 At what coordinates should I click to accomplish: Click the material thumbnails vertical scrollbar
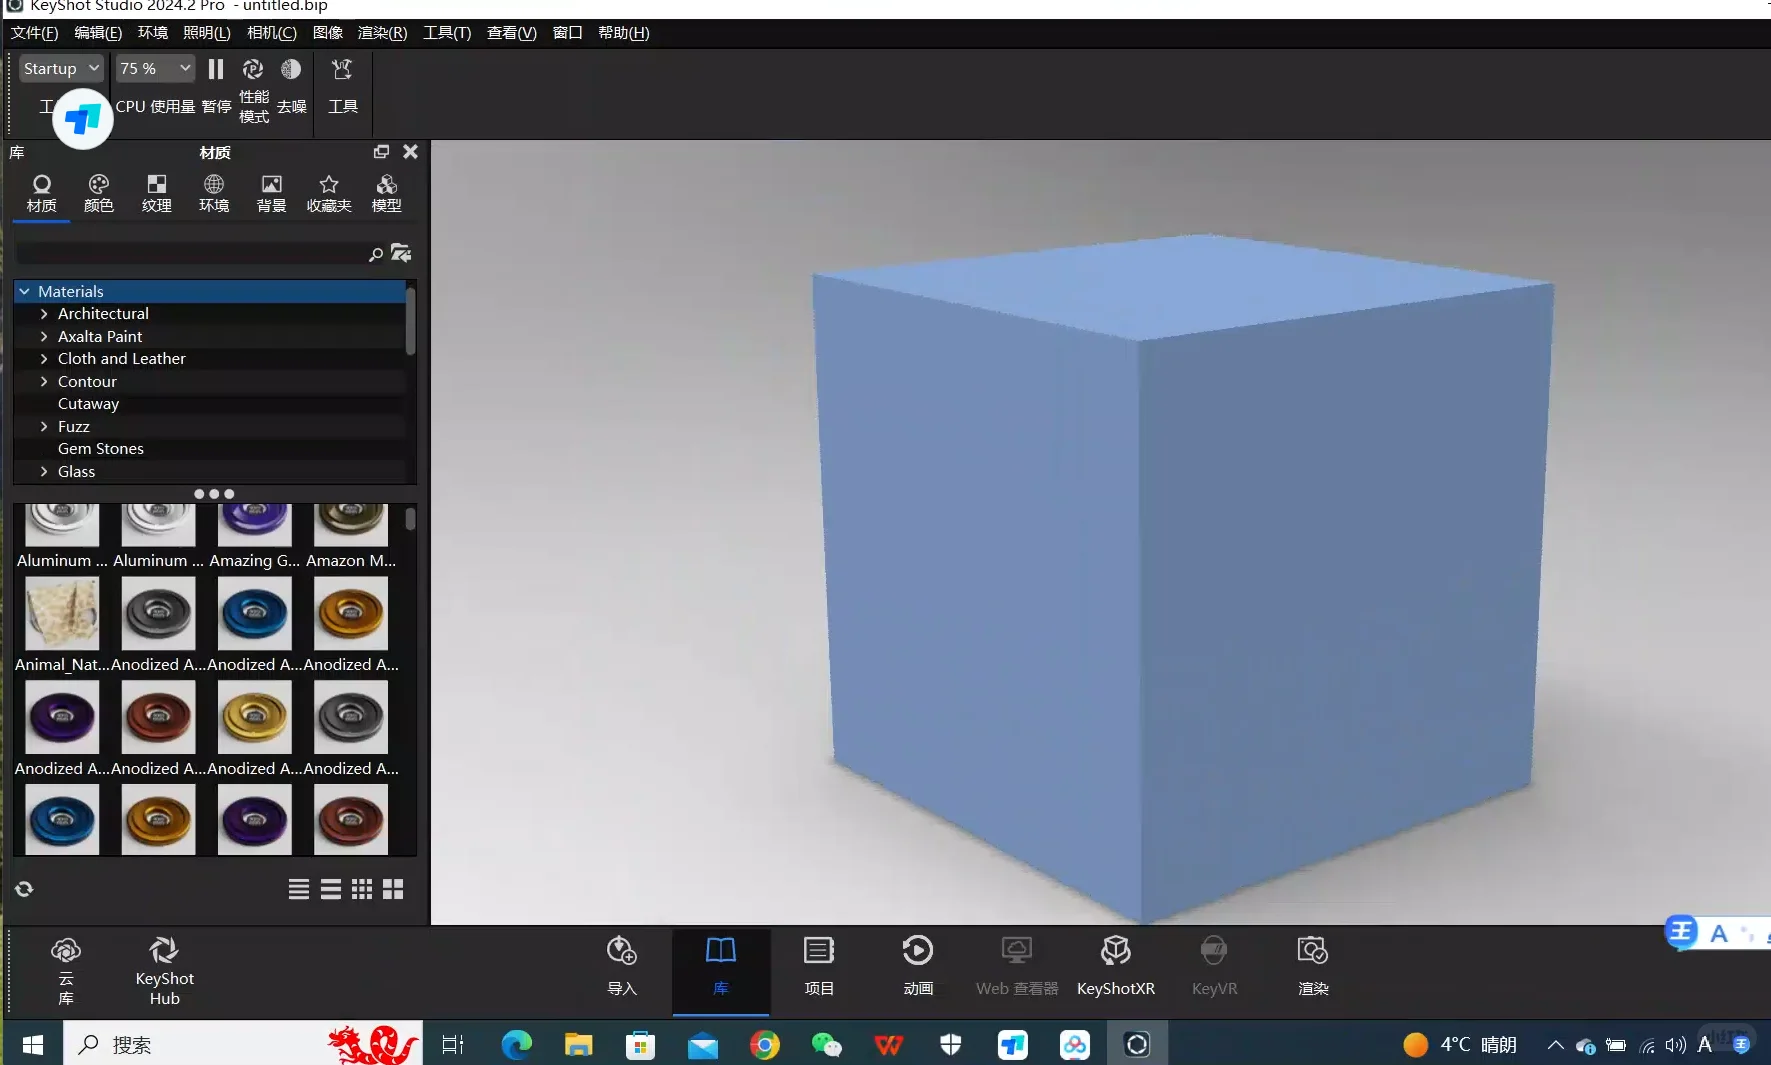pyautogui.click(x=410, y=519)
